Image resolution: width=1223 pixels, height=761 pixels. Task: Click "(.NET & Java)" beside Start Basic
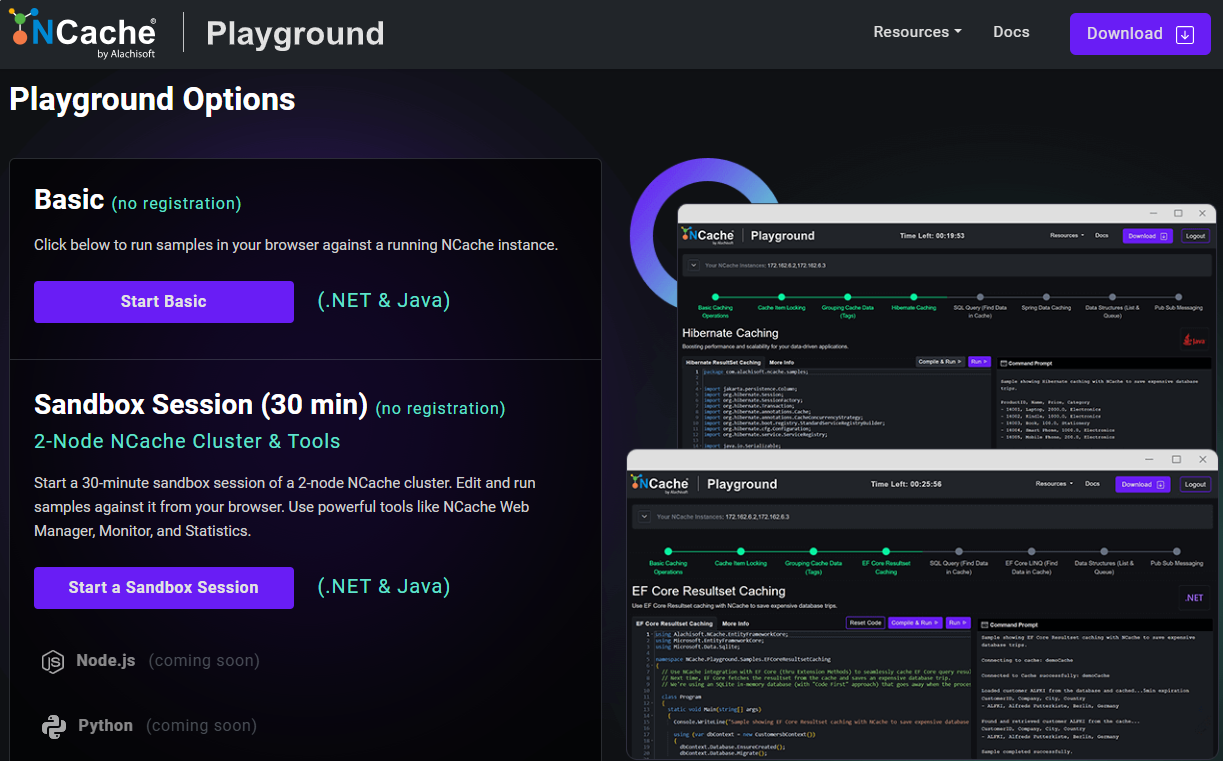click(384, 300)
